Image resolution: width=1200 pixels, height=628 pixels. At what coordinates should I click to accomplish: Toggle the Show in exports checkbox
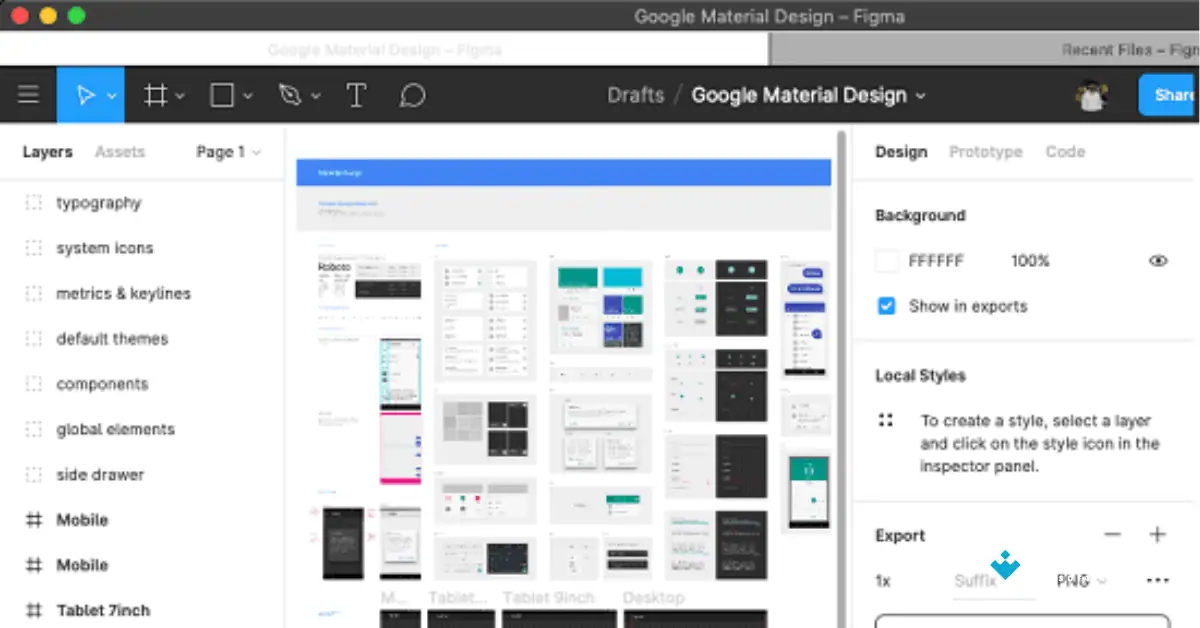(886, 306)
